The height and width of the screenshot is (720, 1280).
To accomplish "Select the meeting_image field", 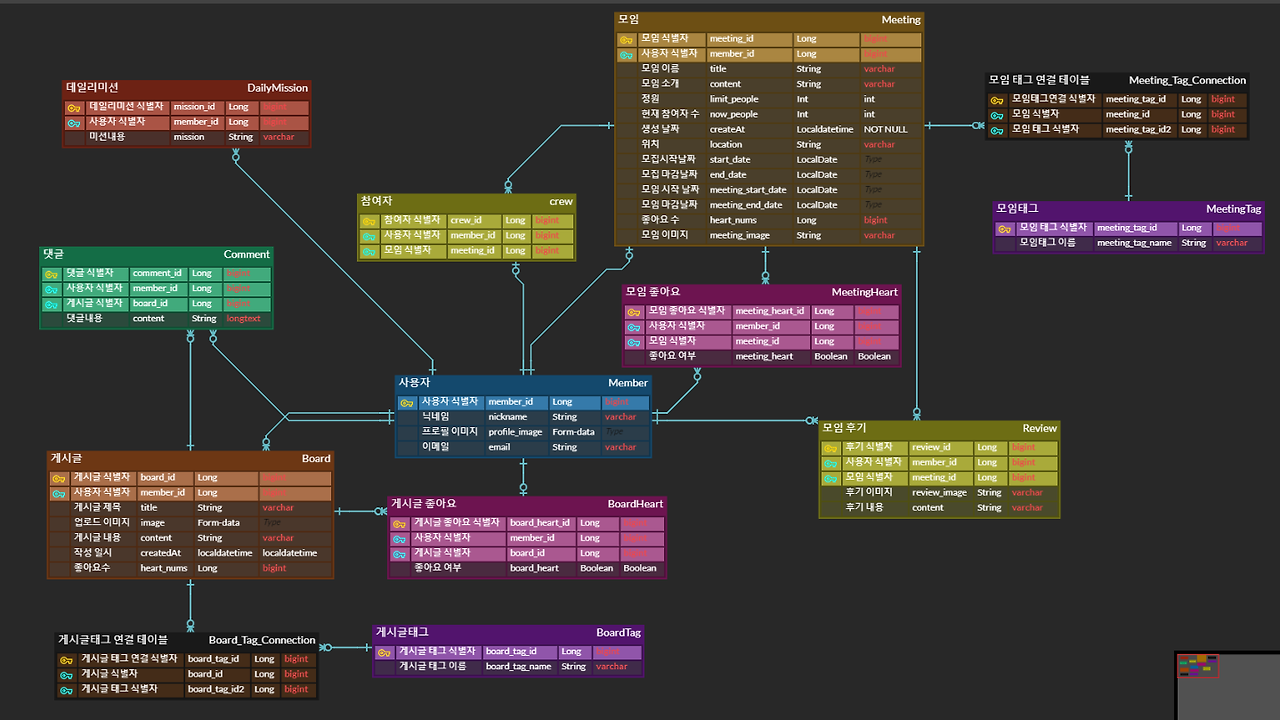I will pos(740,236).
